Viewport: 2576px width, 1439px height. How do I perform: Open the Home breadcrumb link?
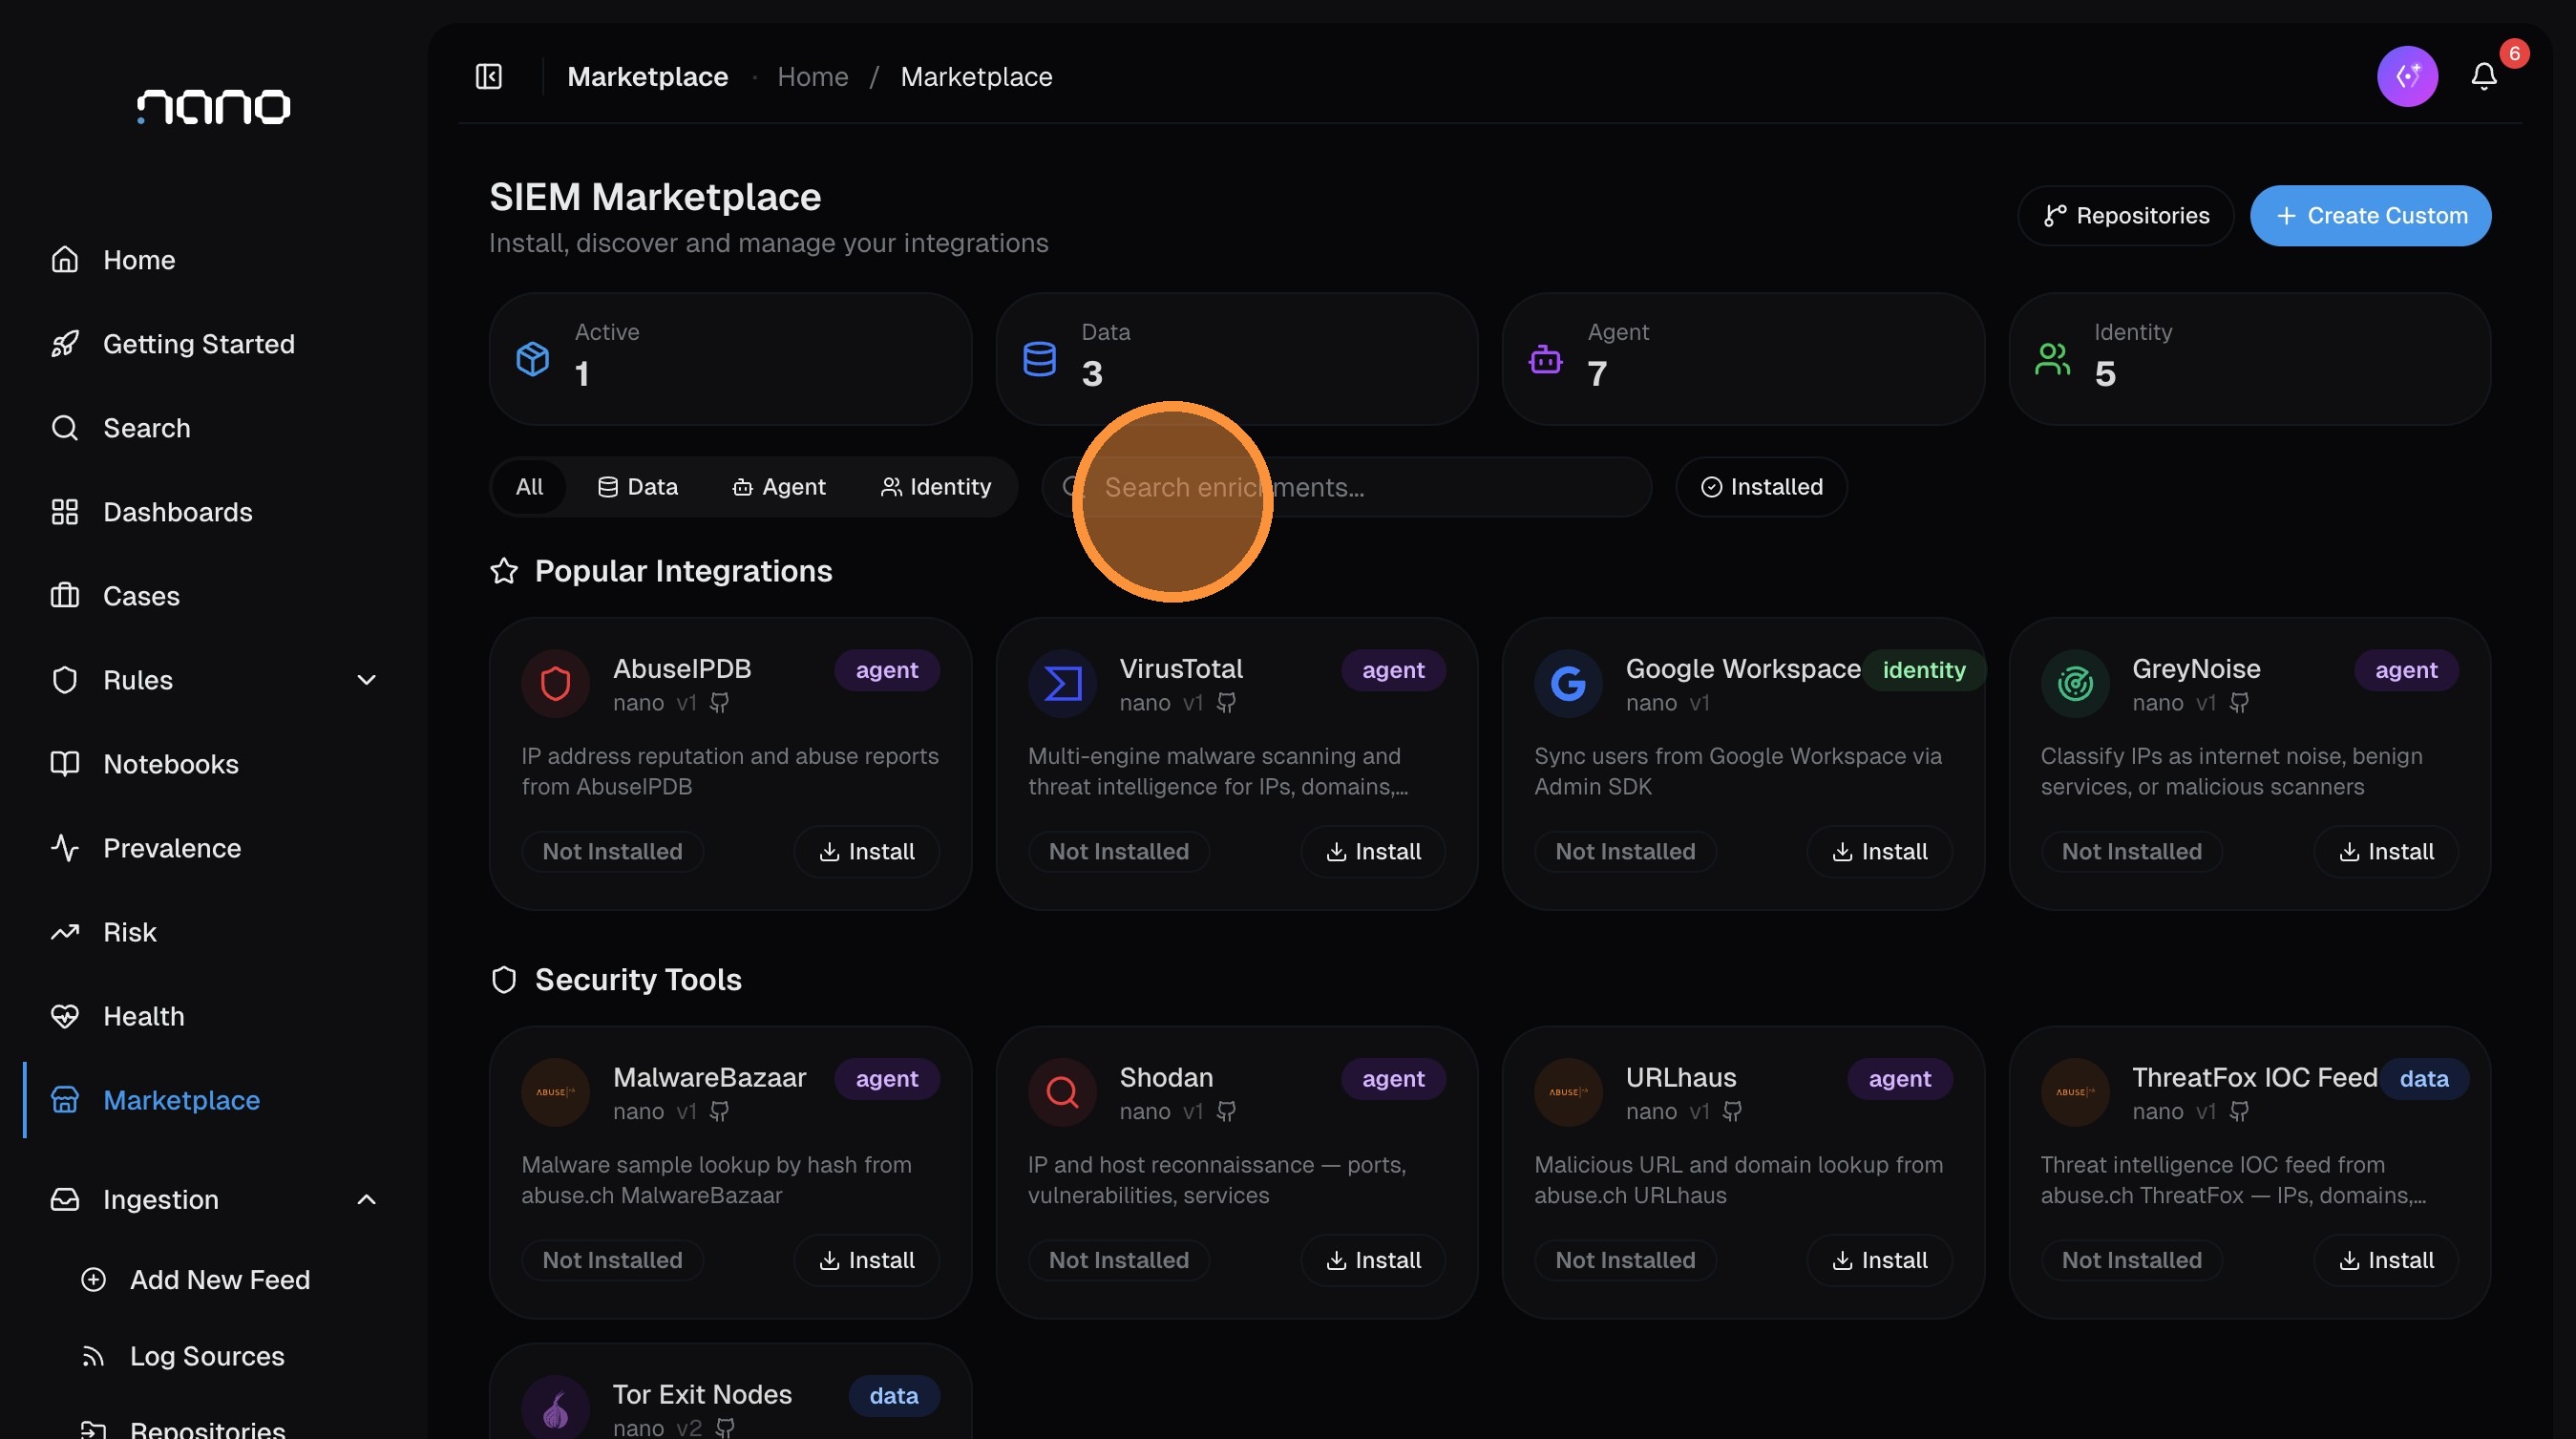(812, 76)
